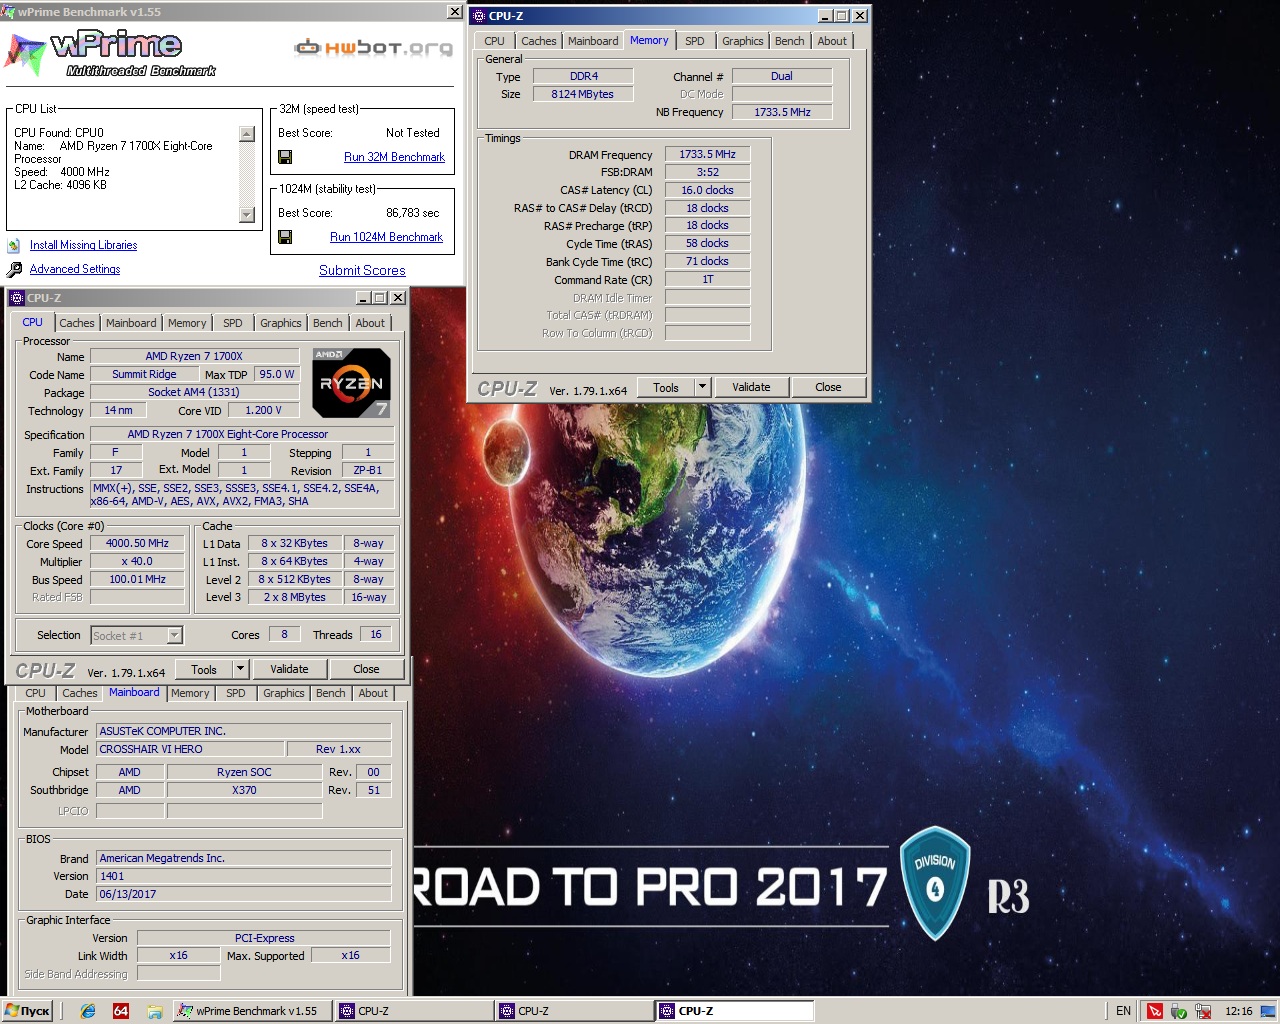Click Tools button in CPU-Z Processor window
1280x1024 pixels.
pyautogui.click(x=204, y=669)
